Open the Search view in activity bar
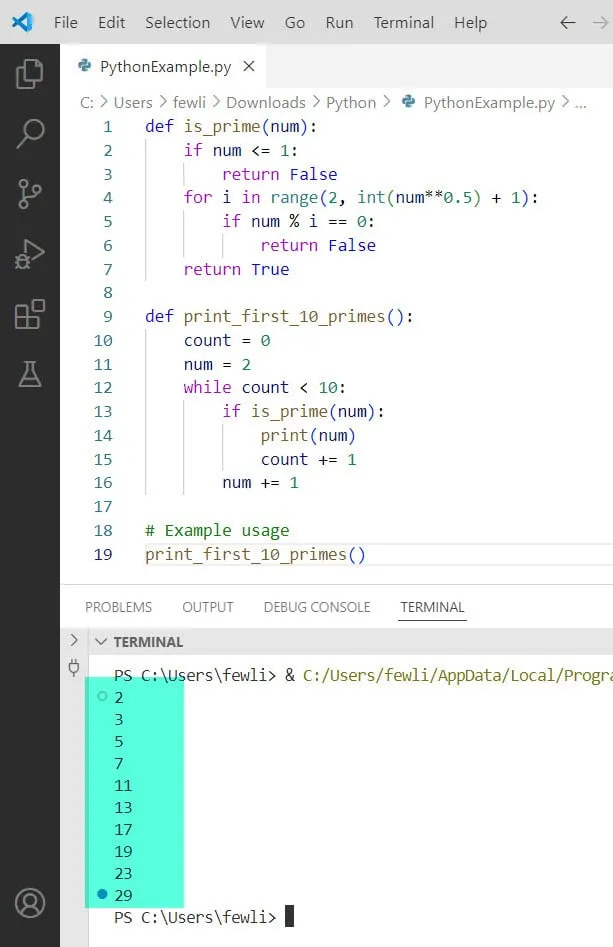Image resolution: width=613 pixels, height=947 pixels. coord(30,133)
